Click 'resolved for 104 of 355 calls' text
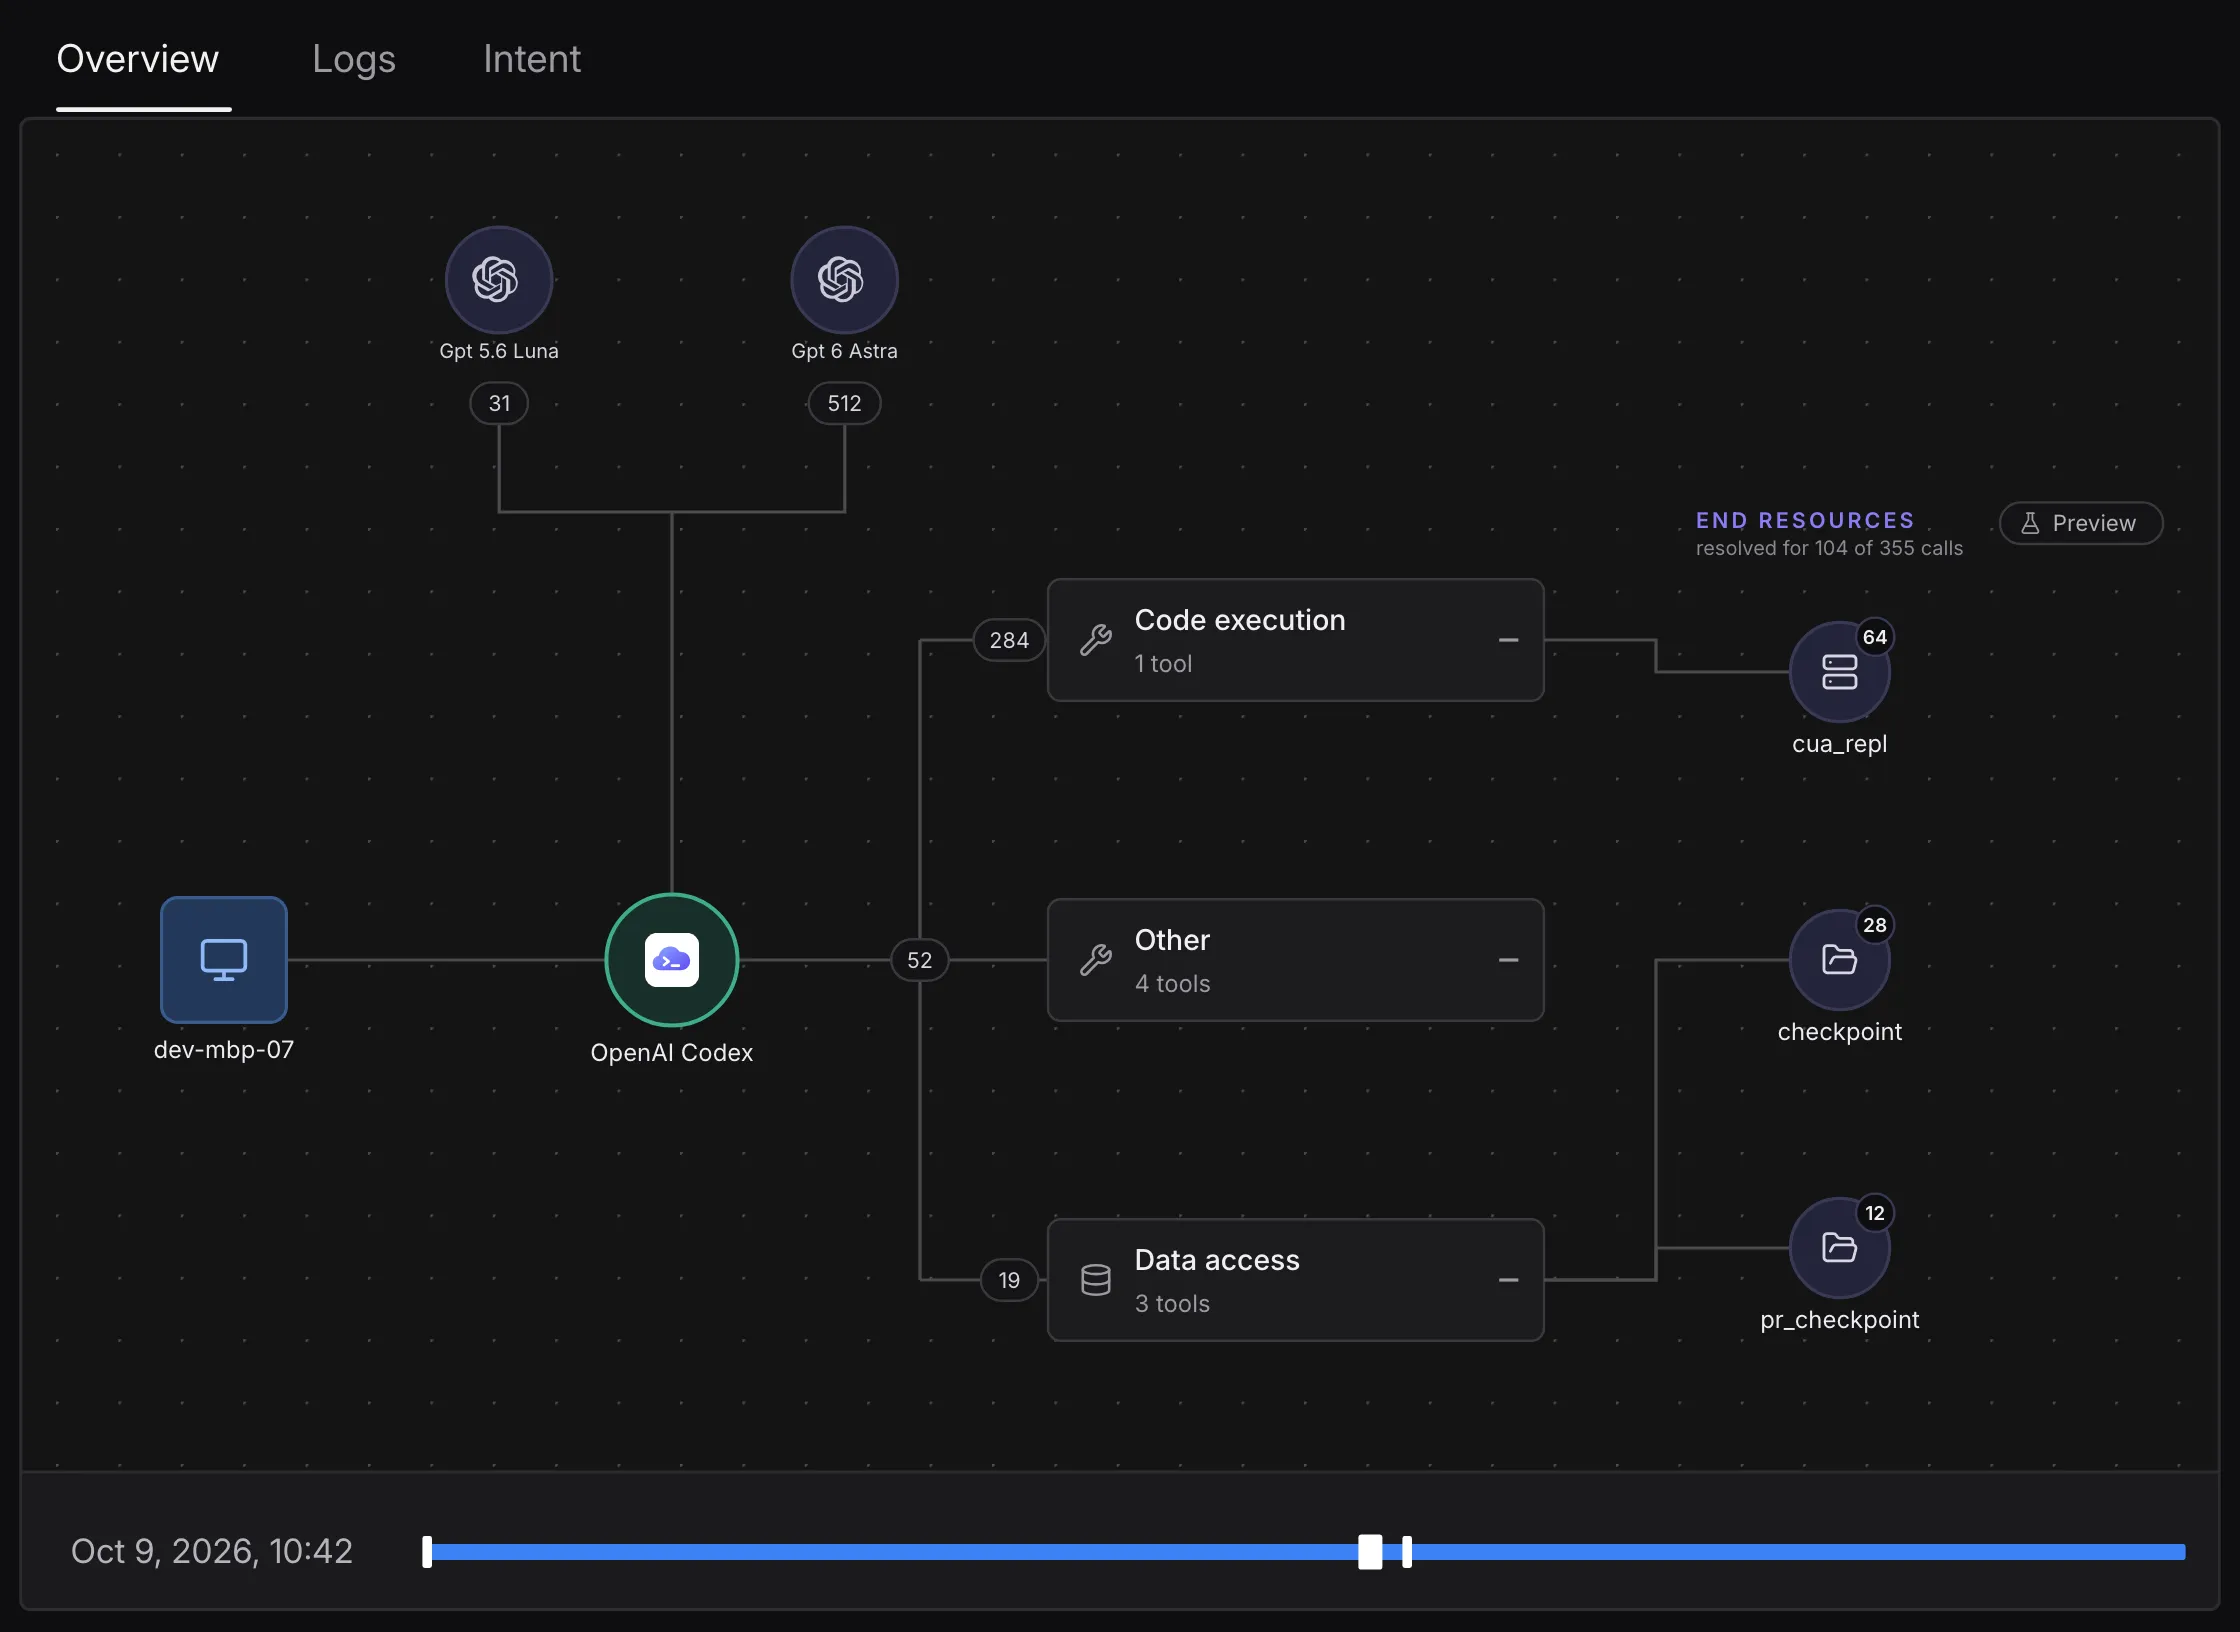 [x=1829, y=548]
